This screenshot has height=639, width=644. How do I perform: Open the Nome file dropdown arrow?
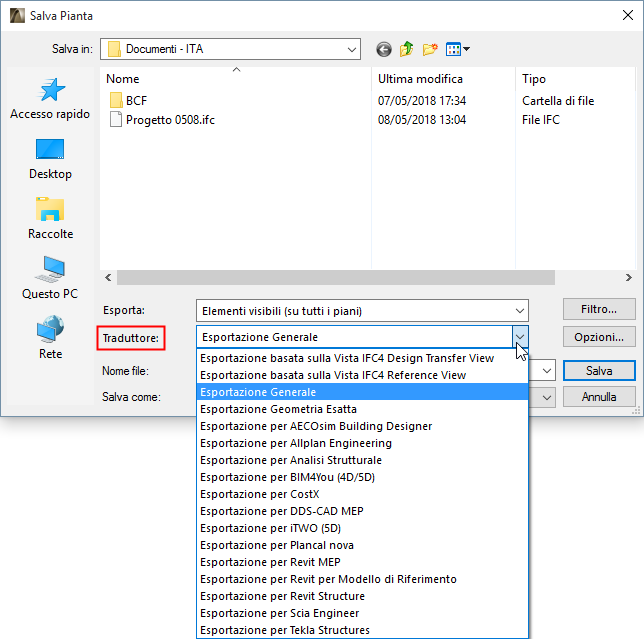[x=547, y=371]
